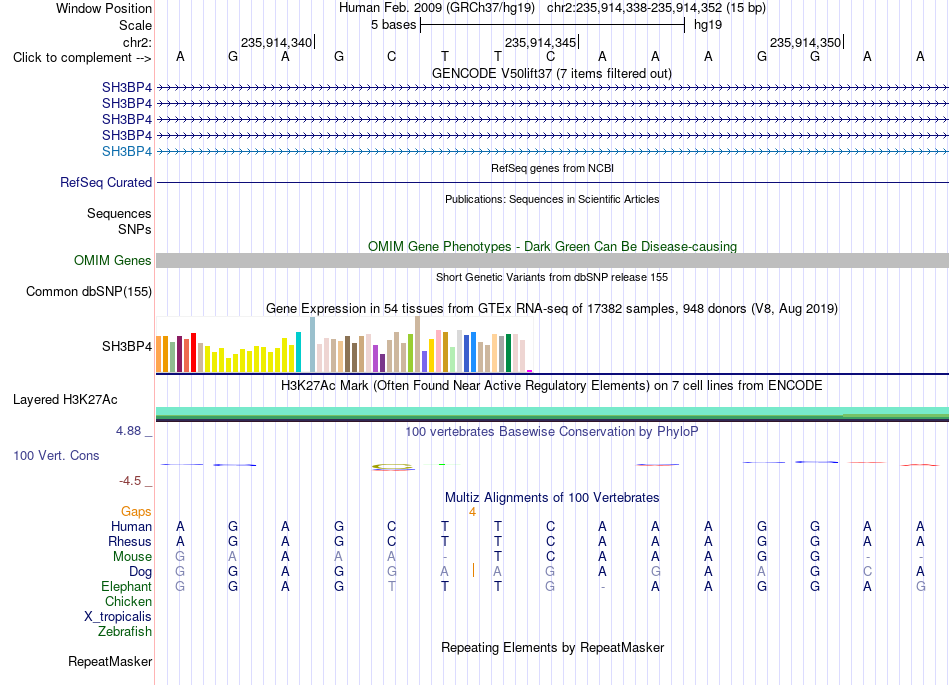Select the Chicken alignment row label
950x685 pixels.
tap(128, 601)
